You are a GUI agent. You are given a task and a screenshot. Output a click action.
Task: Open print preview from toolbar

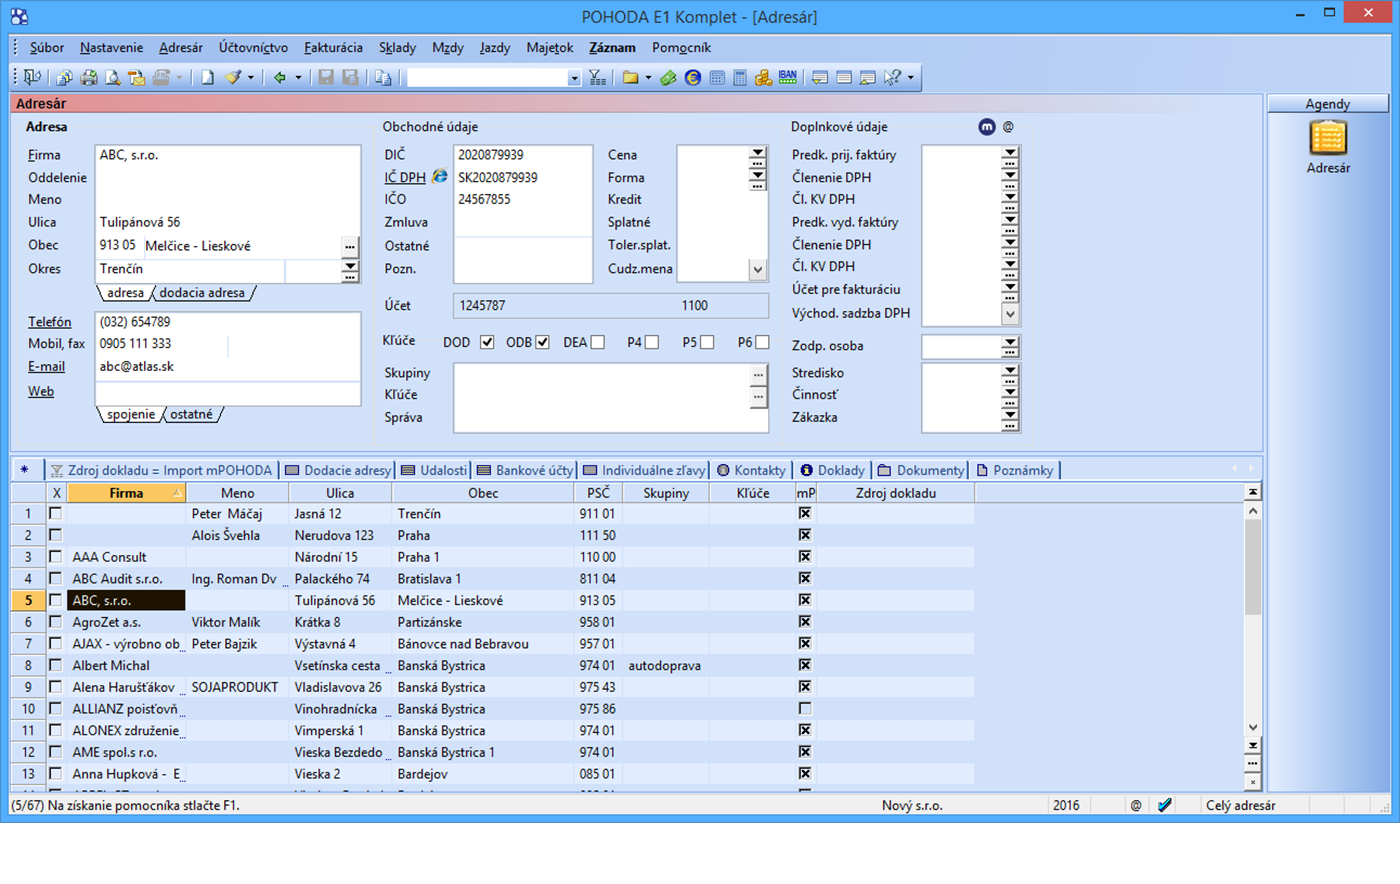pyautogui.click(x=113, y=77)
